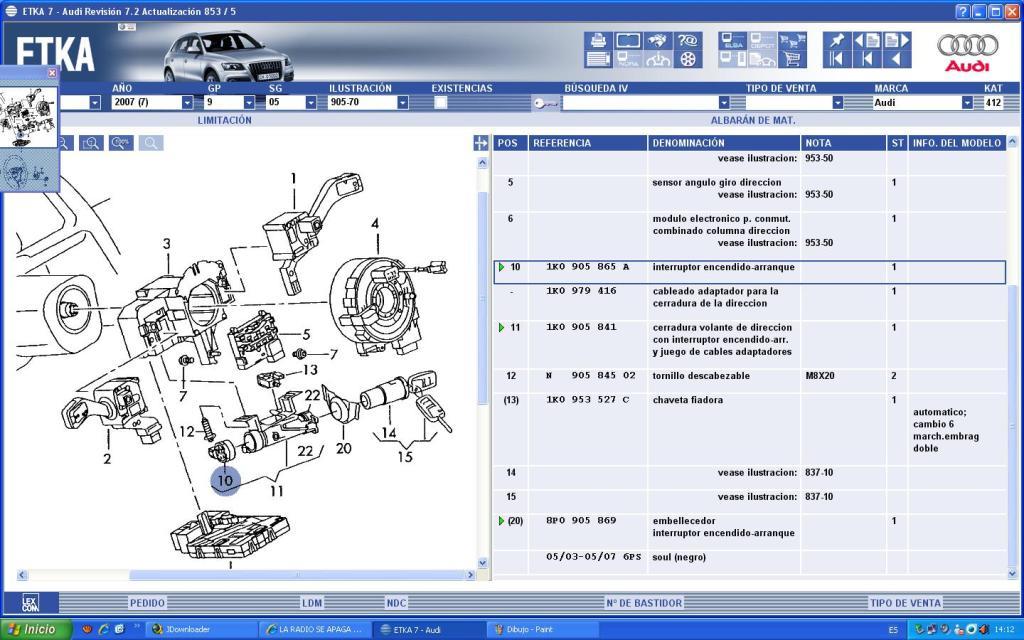This screenshot has width=1024, height=640.
Task: Go to next page with right-arrow document icon
Action: click(897, 40)
